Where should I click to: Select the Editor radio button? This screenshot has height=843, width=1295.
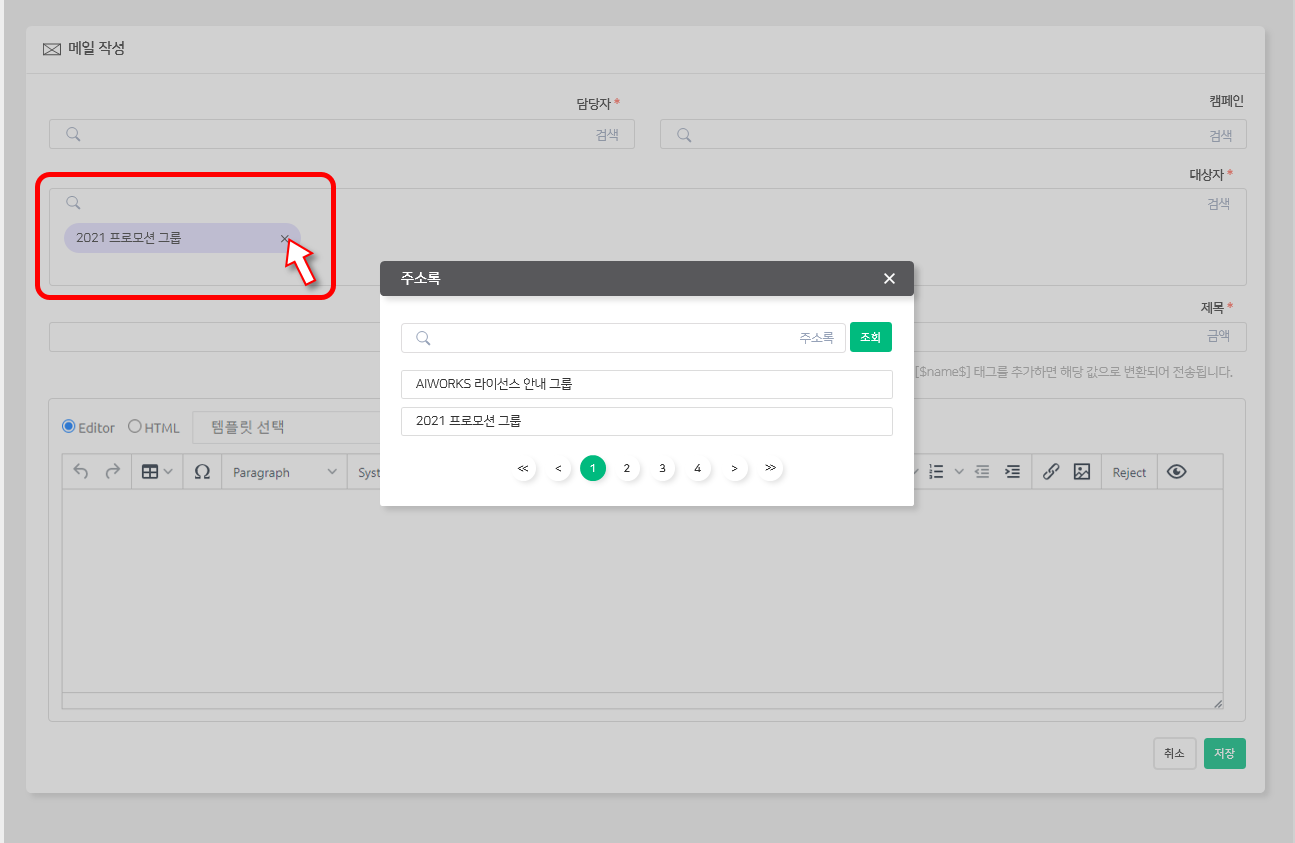69,426
